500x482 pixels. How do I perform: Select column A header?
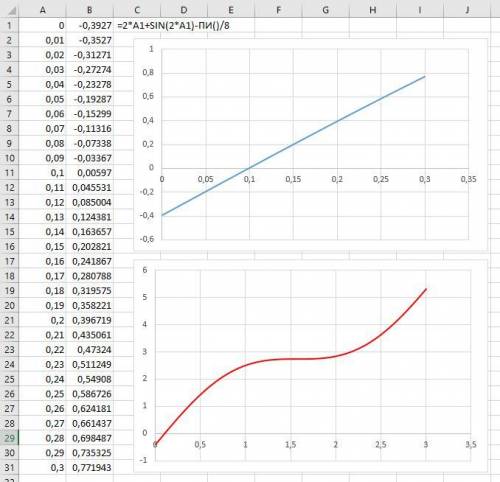42,10
